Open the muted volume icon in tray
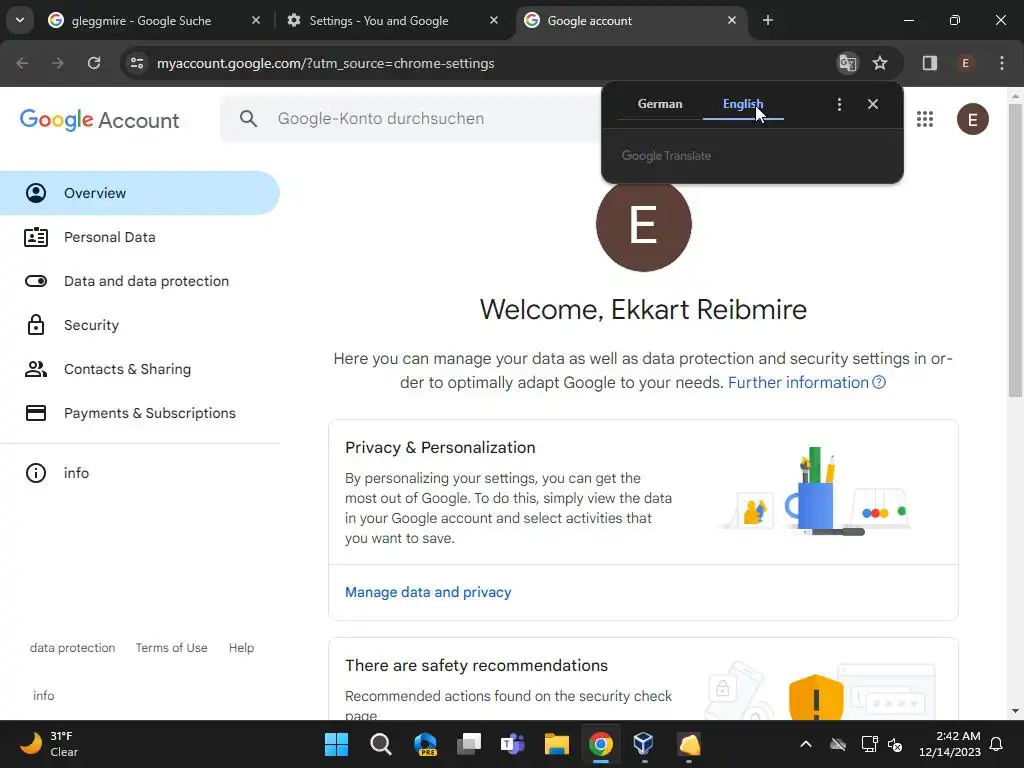Image resolution: width=1024 pixels, height=768 pixels. (x=895, y=744)
